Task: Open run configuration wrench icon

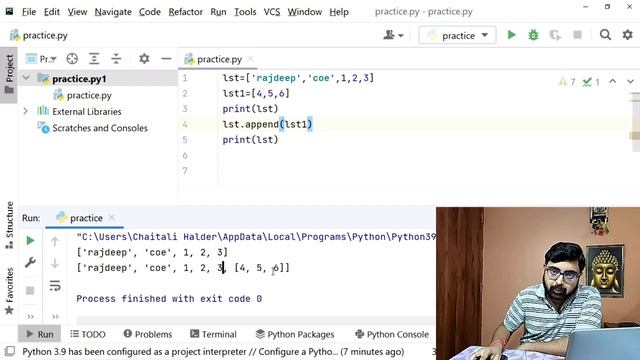Action: [30, 262]
